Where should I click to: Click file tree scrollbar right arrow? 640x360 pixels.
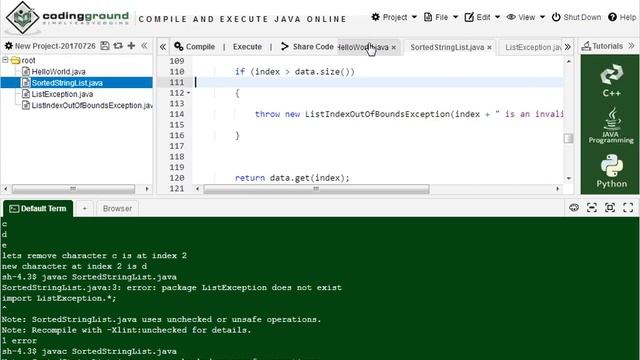point(147,189)
